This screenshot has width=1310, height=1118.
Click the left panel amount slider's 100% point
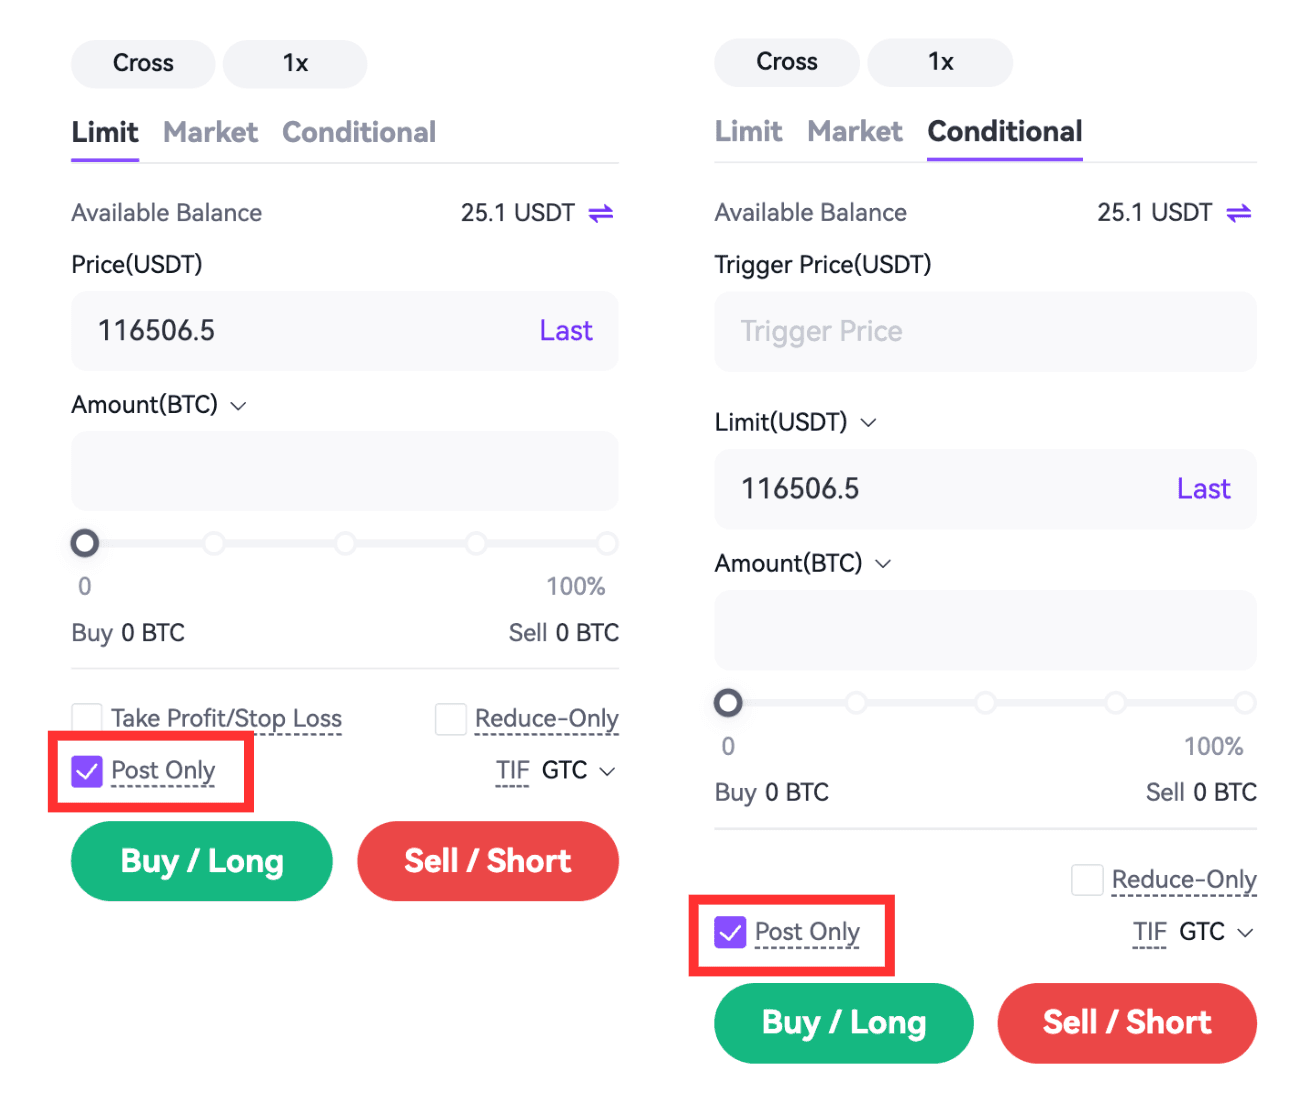click(606, 543)
